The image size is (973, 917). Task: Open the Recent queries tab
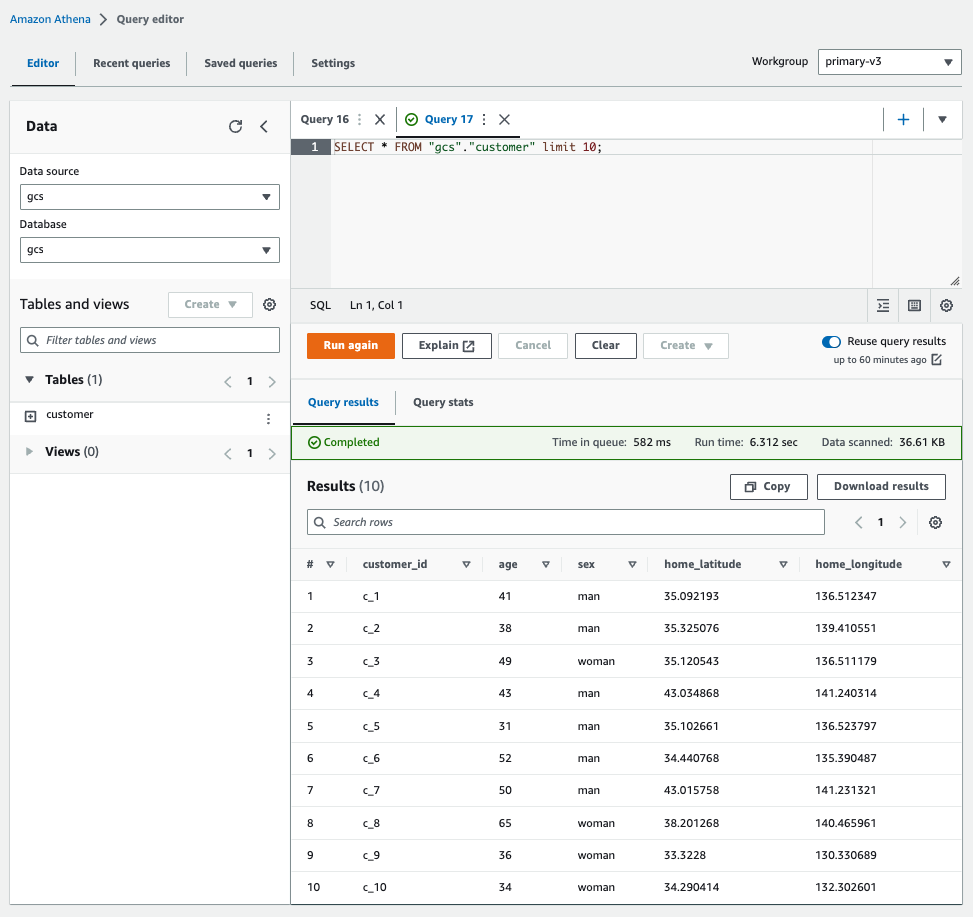click(x=131, y=63)
